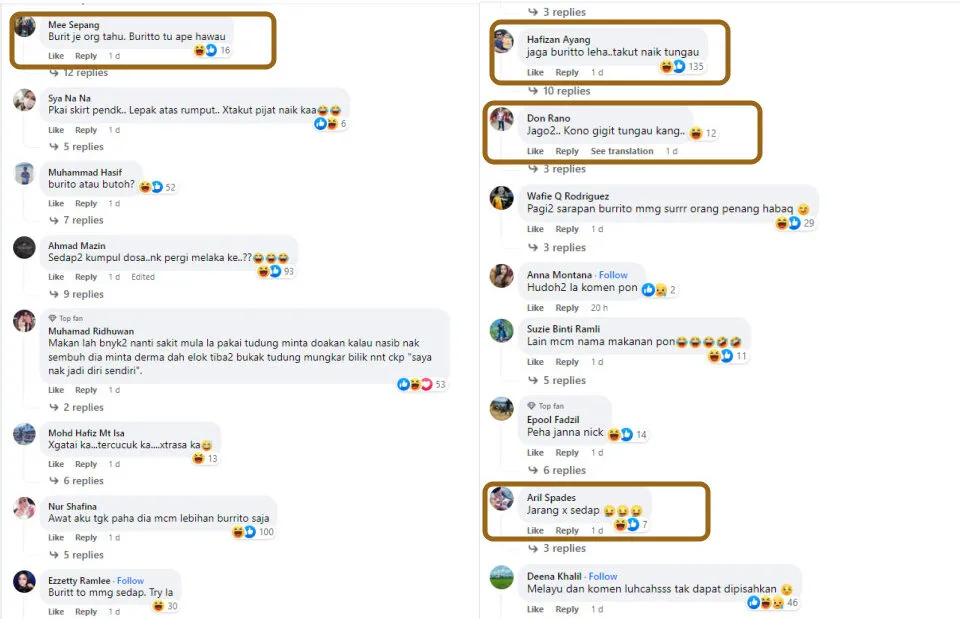Follow Ezzetty Ramlee
960x619 pixels.
130,580
